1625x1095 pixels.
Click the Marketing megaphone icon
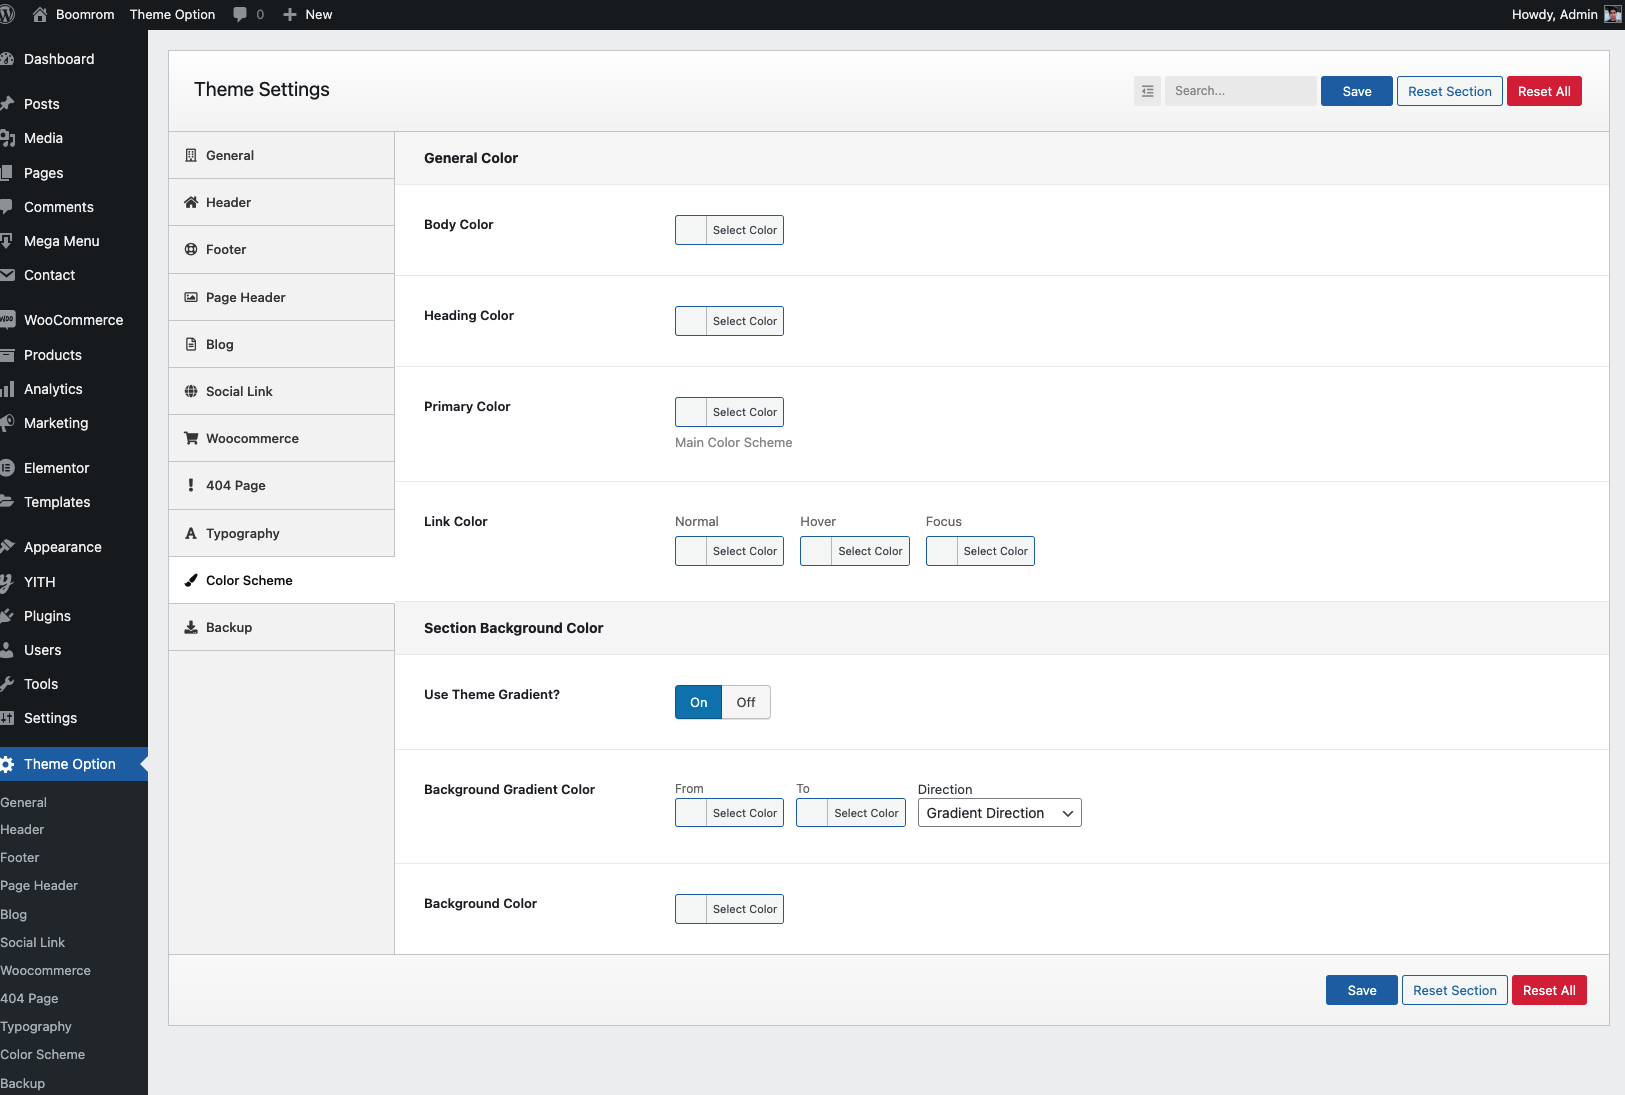point(7,423)
